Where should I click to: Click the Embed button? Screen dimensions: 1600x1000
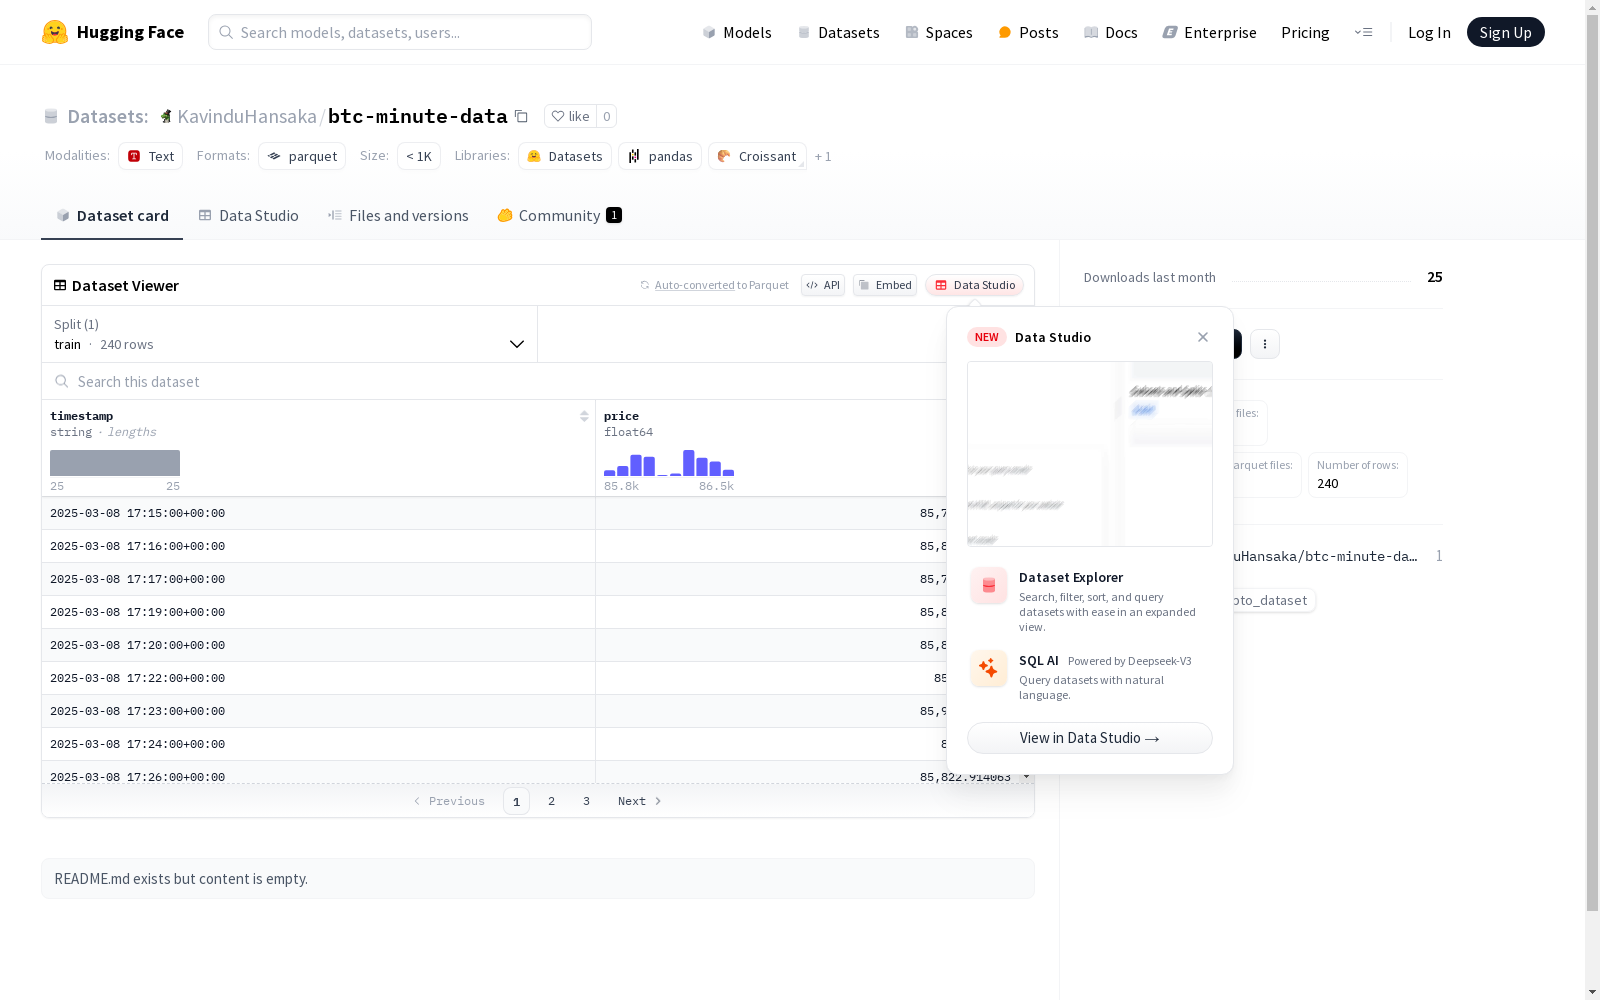click(x=885, y=285)
